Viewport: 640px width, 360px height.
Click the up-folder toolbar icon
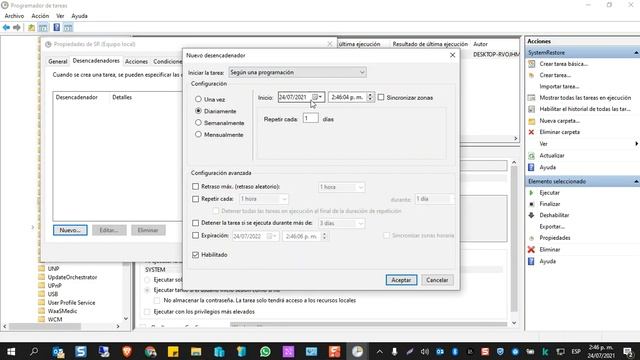31,28
